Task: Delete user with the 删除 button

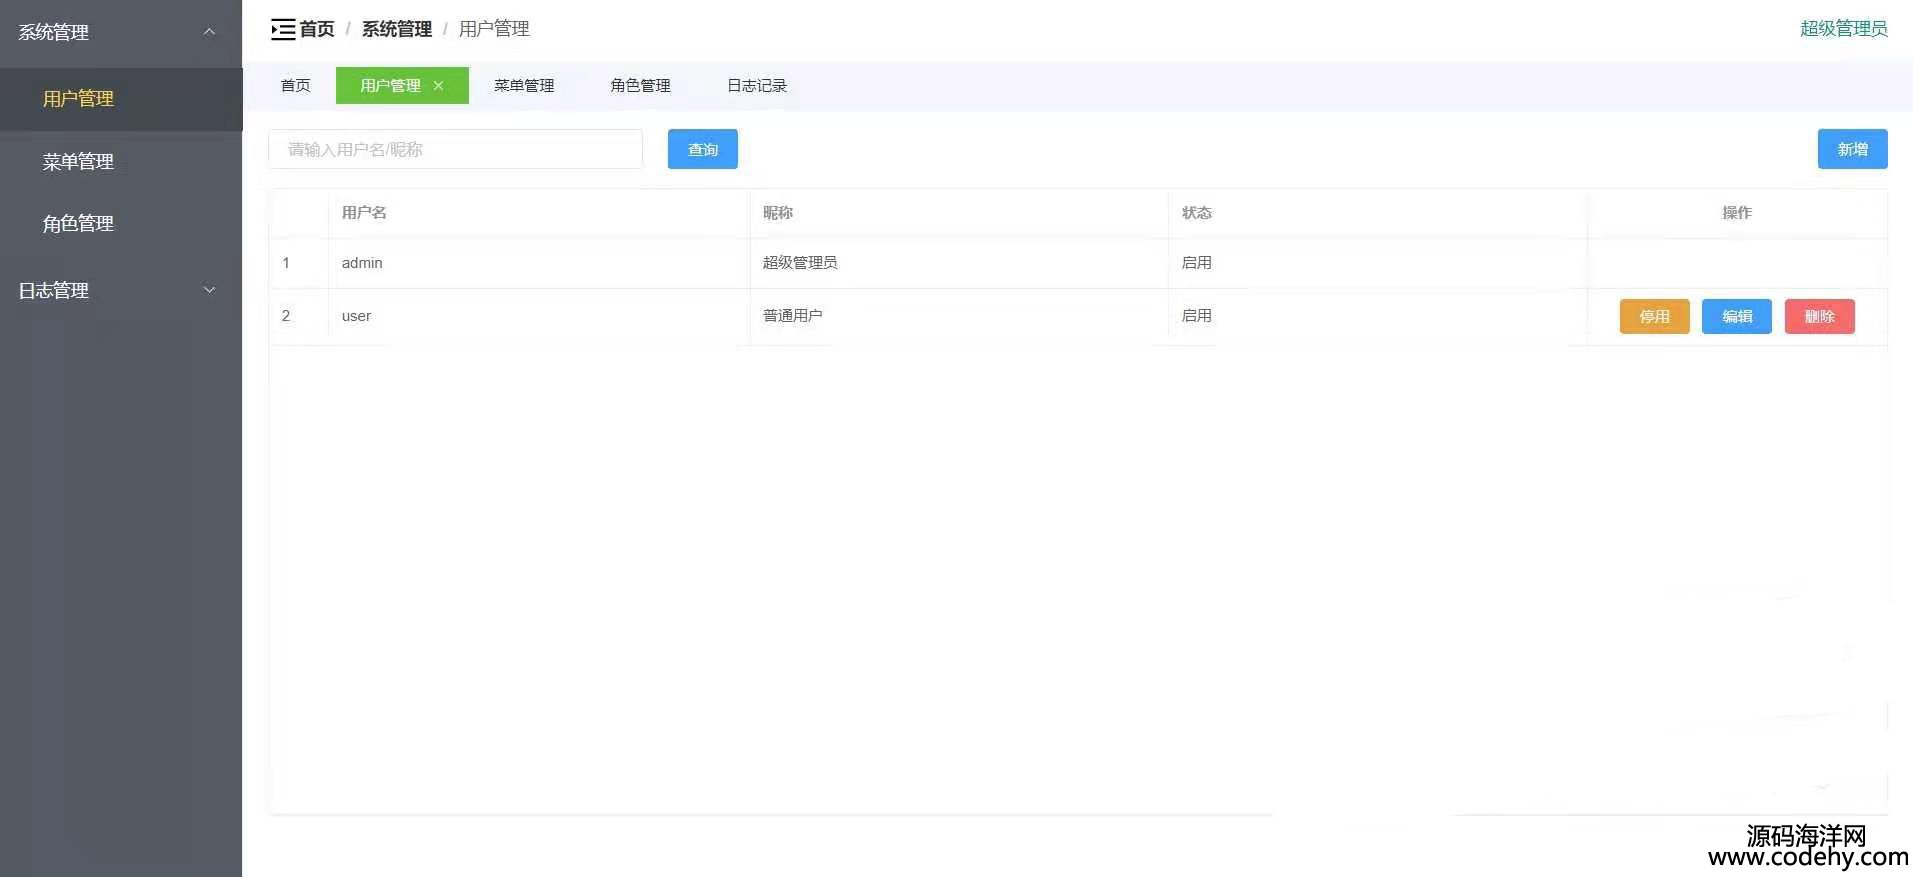Action: click(x=1818, y=317)
